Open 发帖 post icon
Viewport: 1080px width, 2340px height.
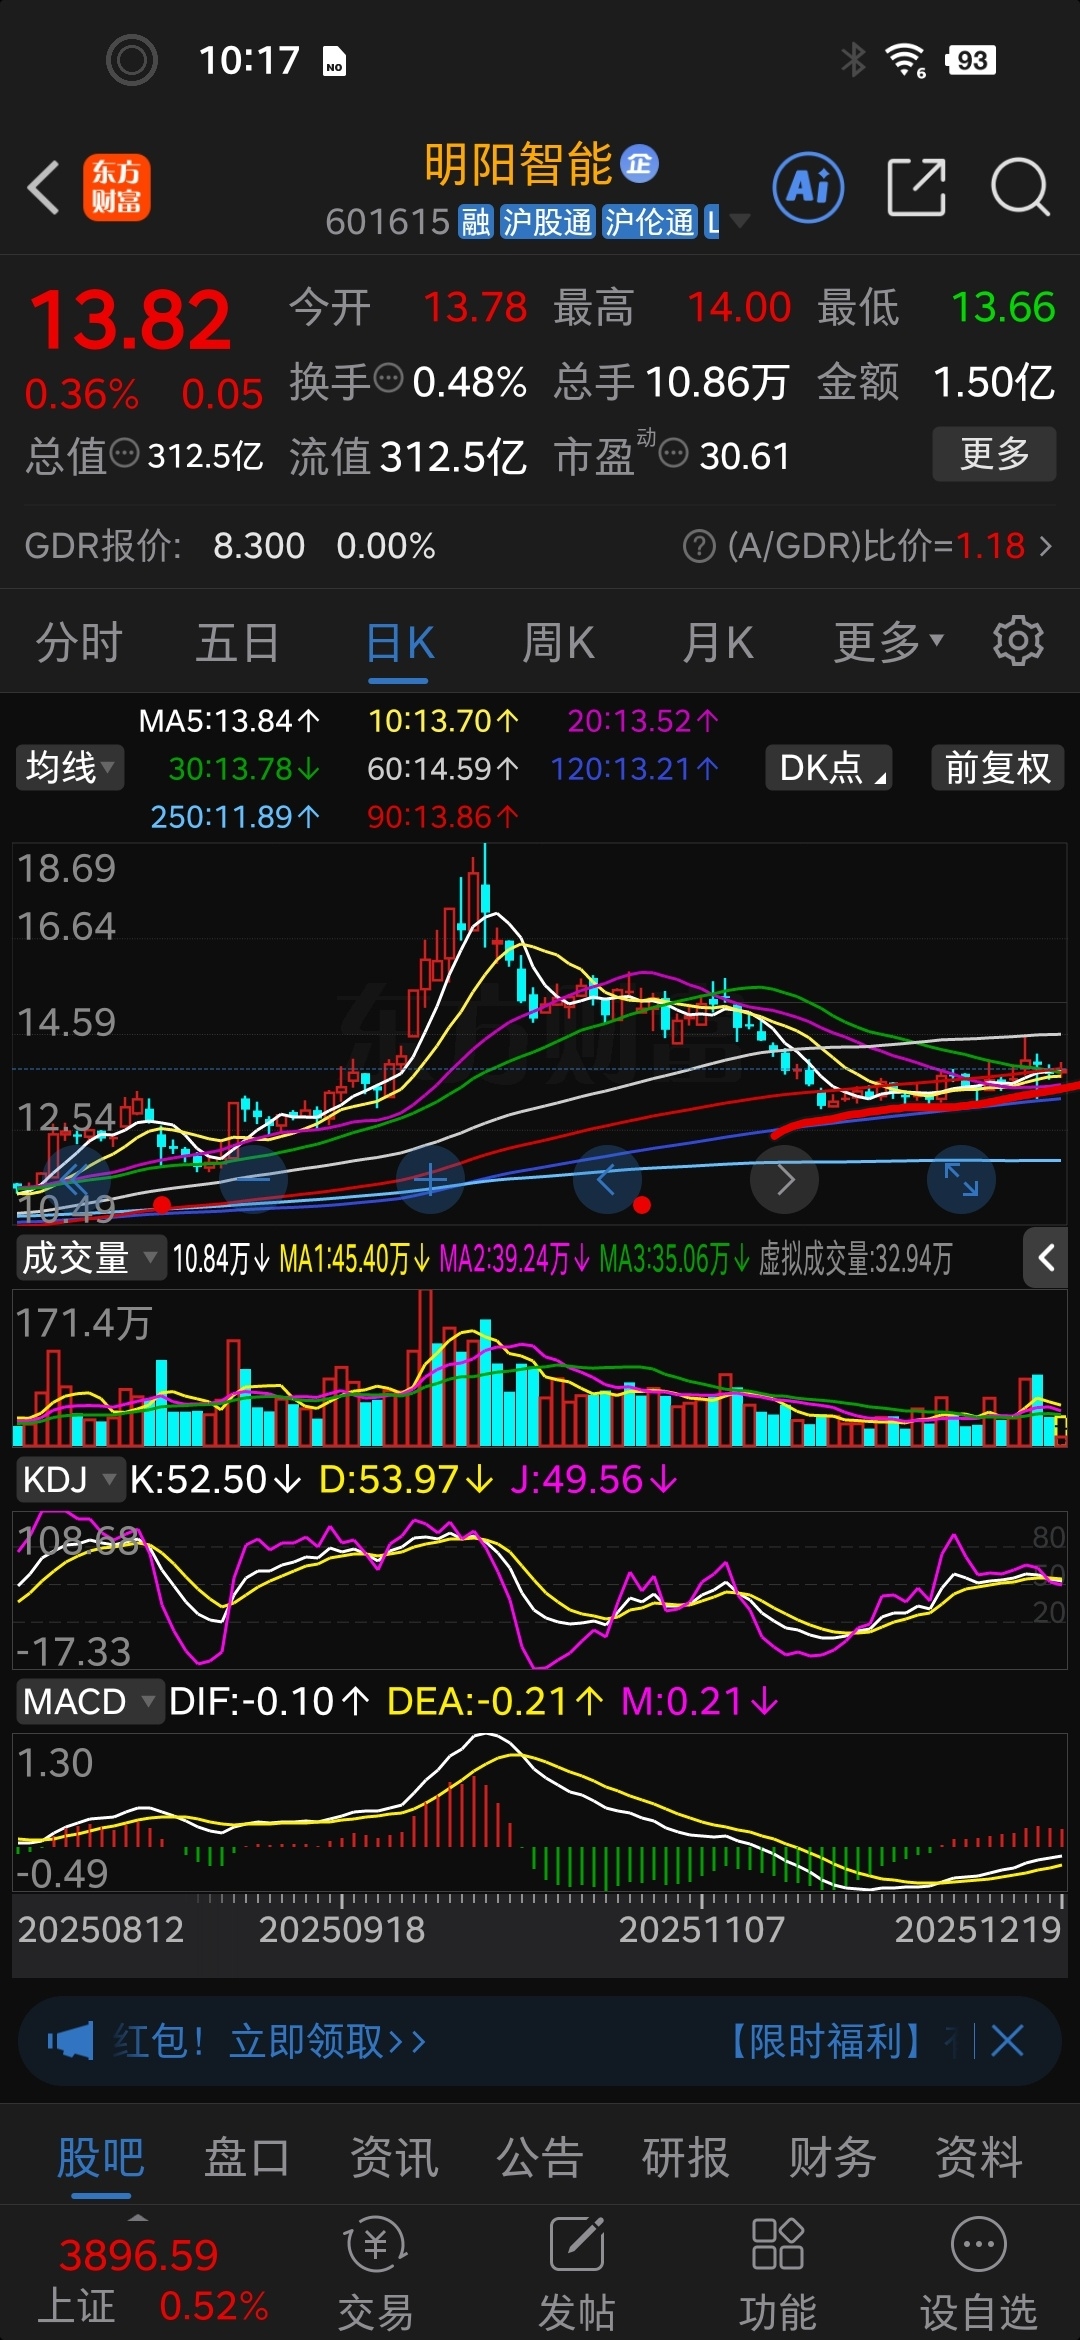click(577, 2274)
